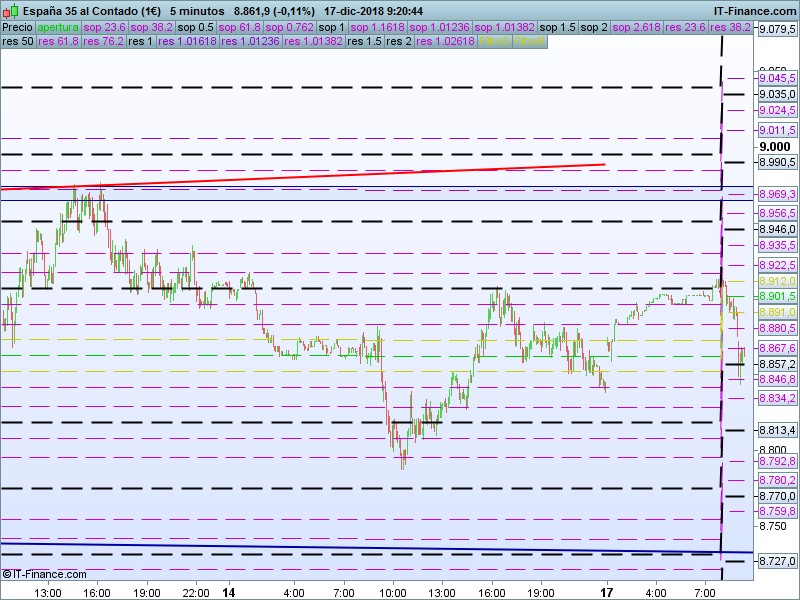This screenshot has width=800, height=600.
Task: Click the sop 0.5 indicator label
Action: [x=195, y=28]
